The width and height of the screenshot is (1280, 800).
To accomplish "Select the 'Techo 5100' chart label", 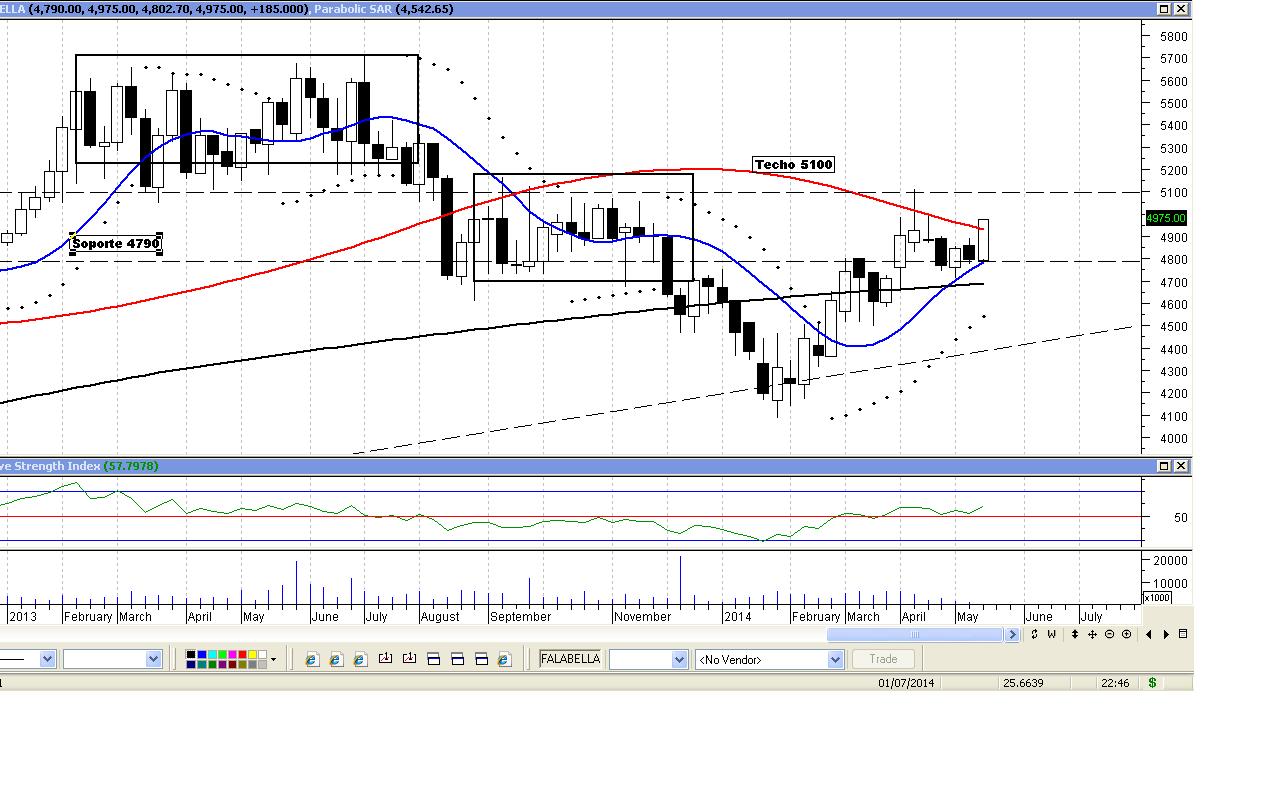I will tap(793, 165).
